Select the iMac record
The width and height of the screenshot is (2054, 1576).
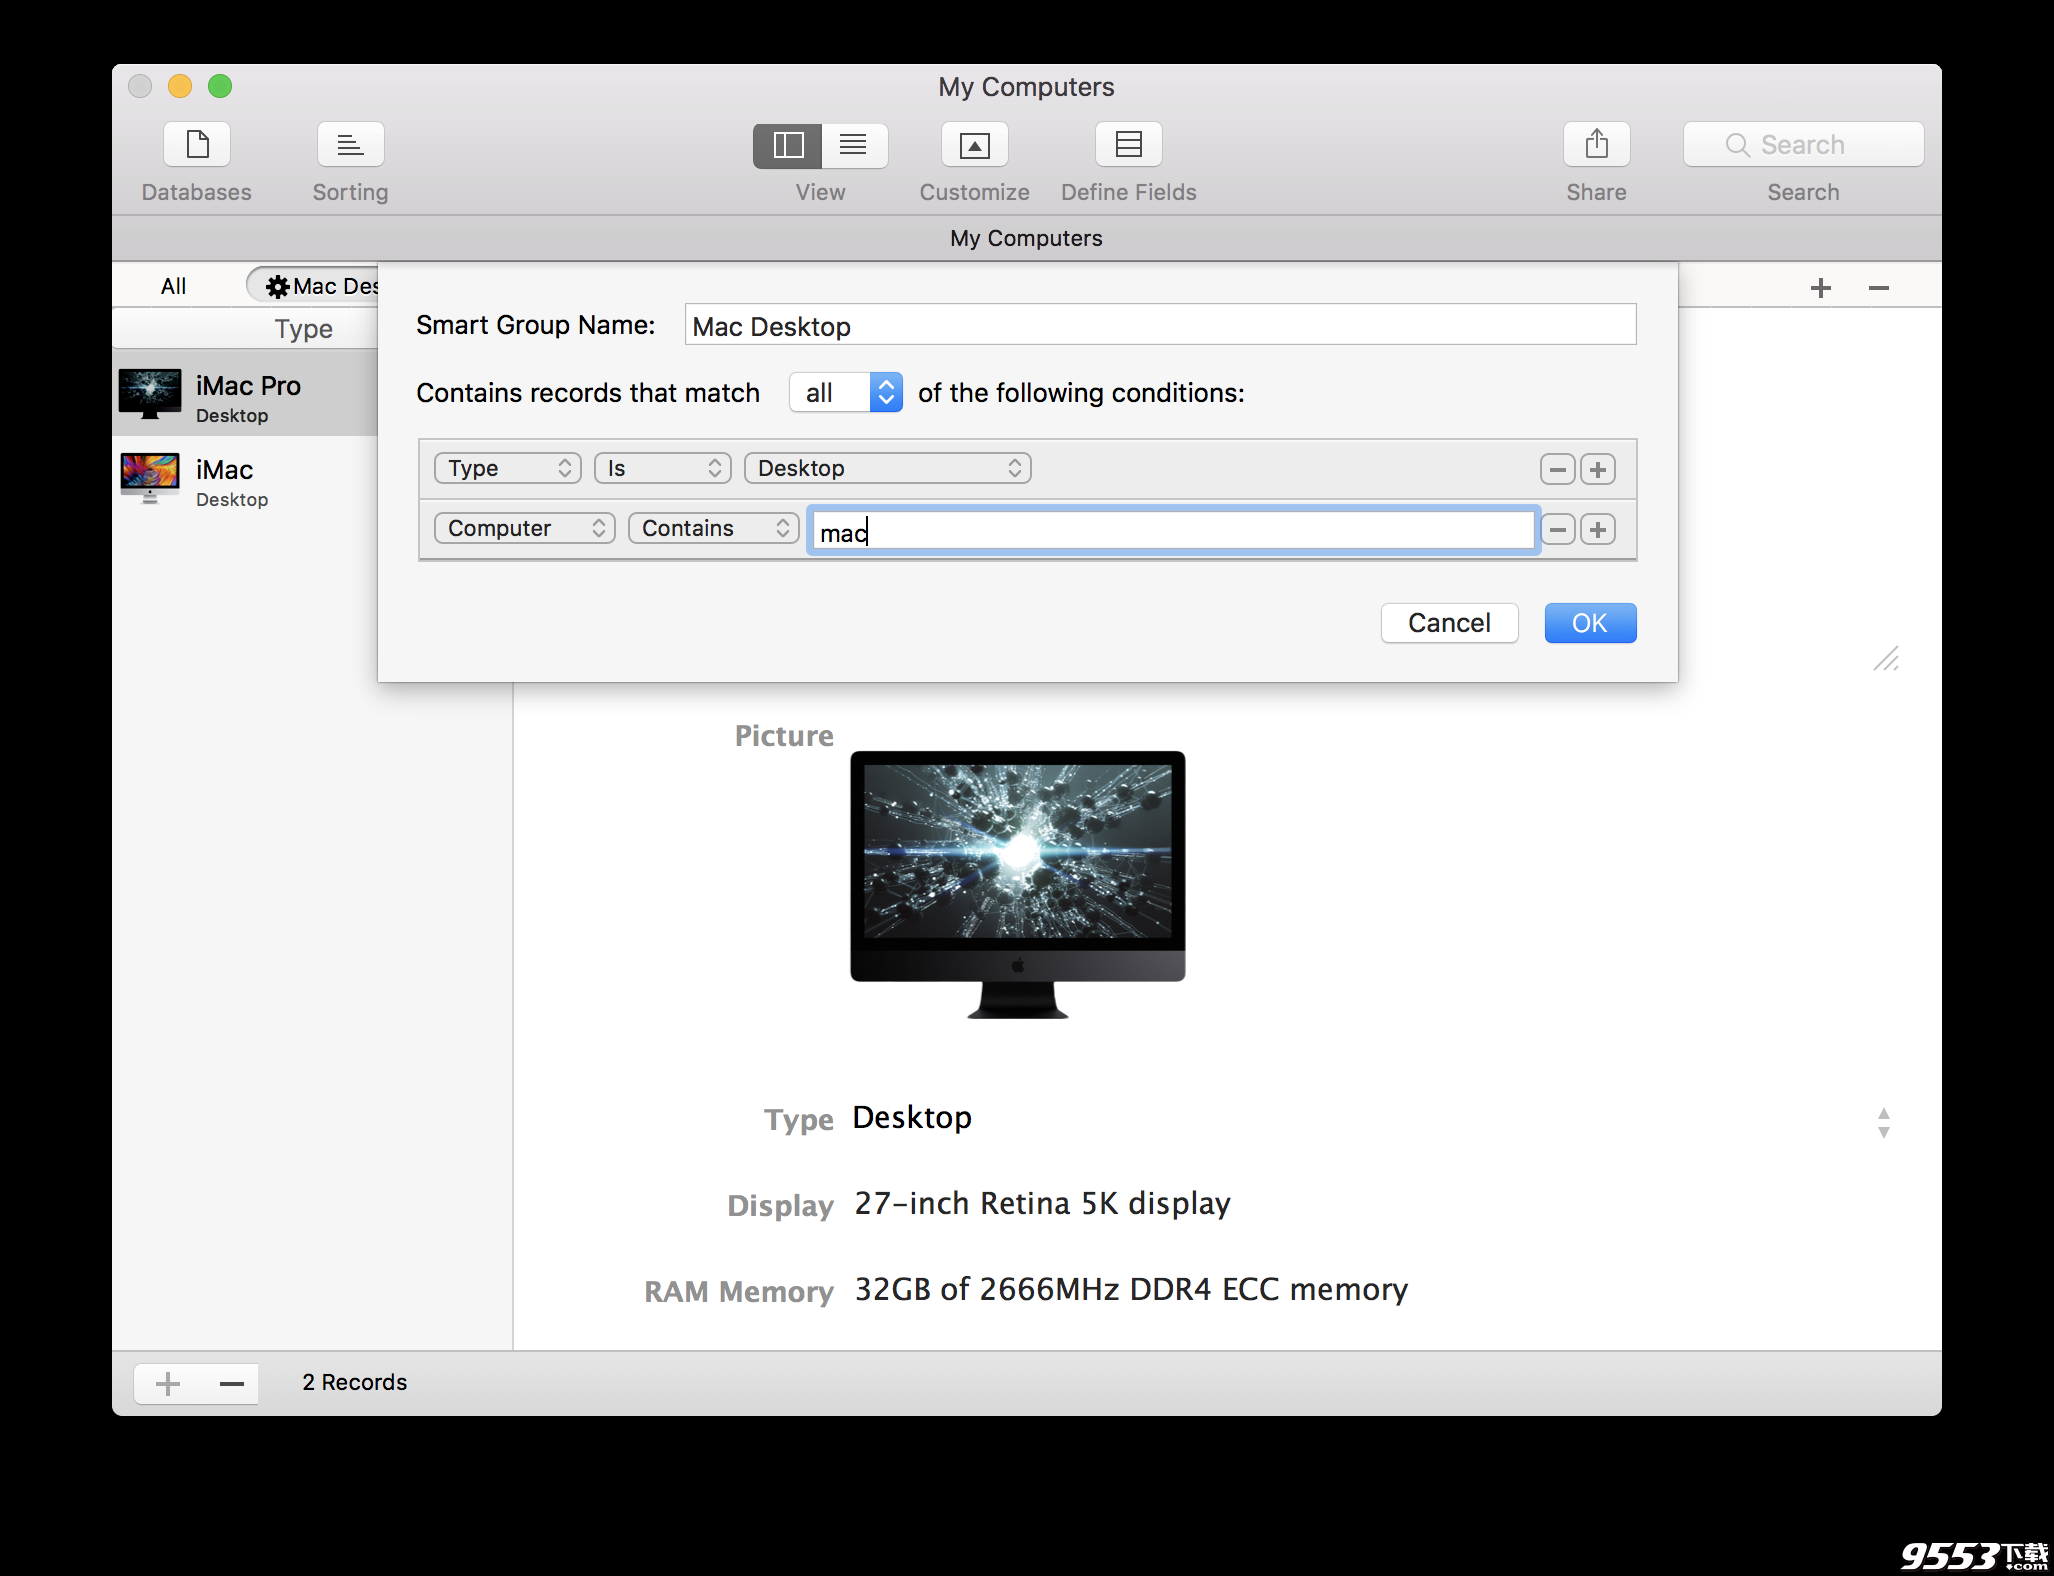[245, 479]
